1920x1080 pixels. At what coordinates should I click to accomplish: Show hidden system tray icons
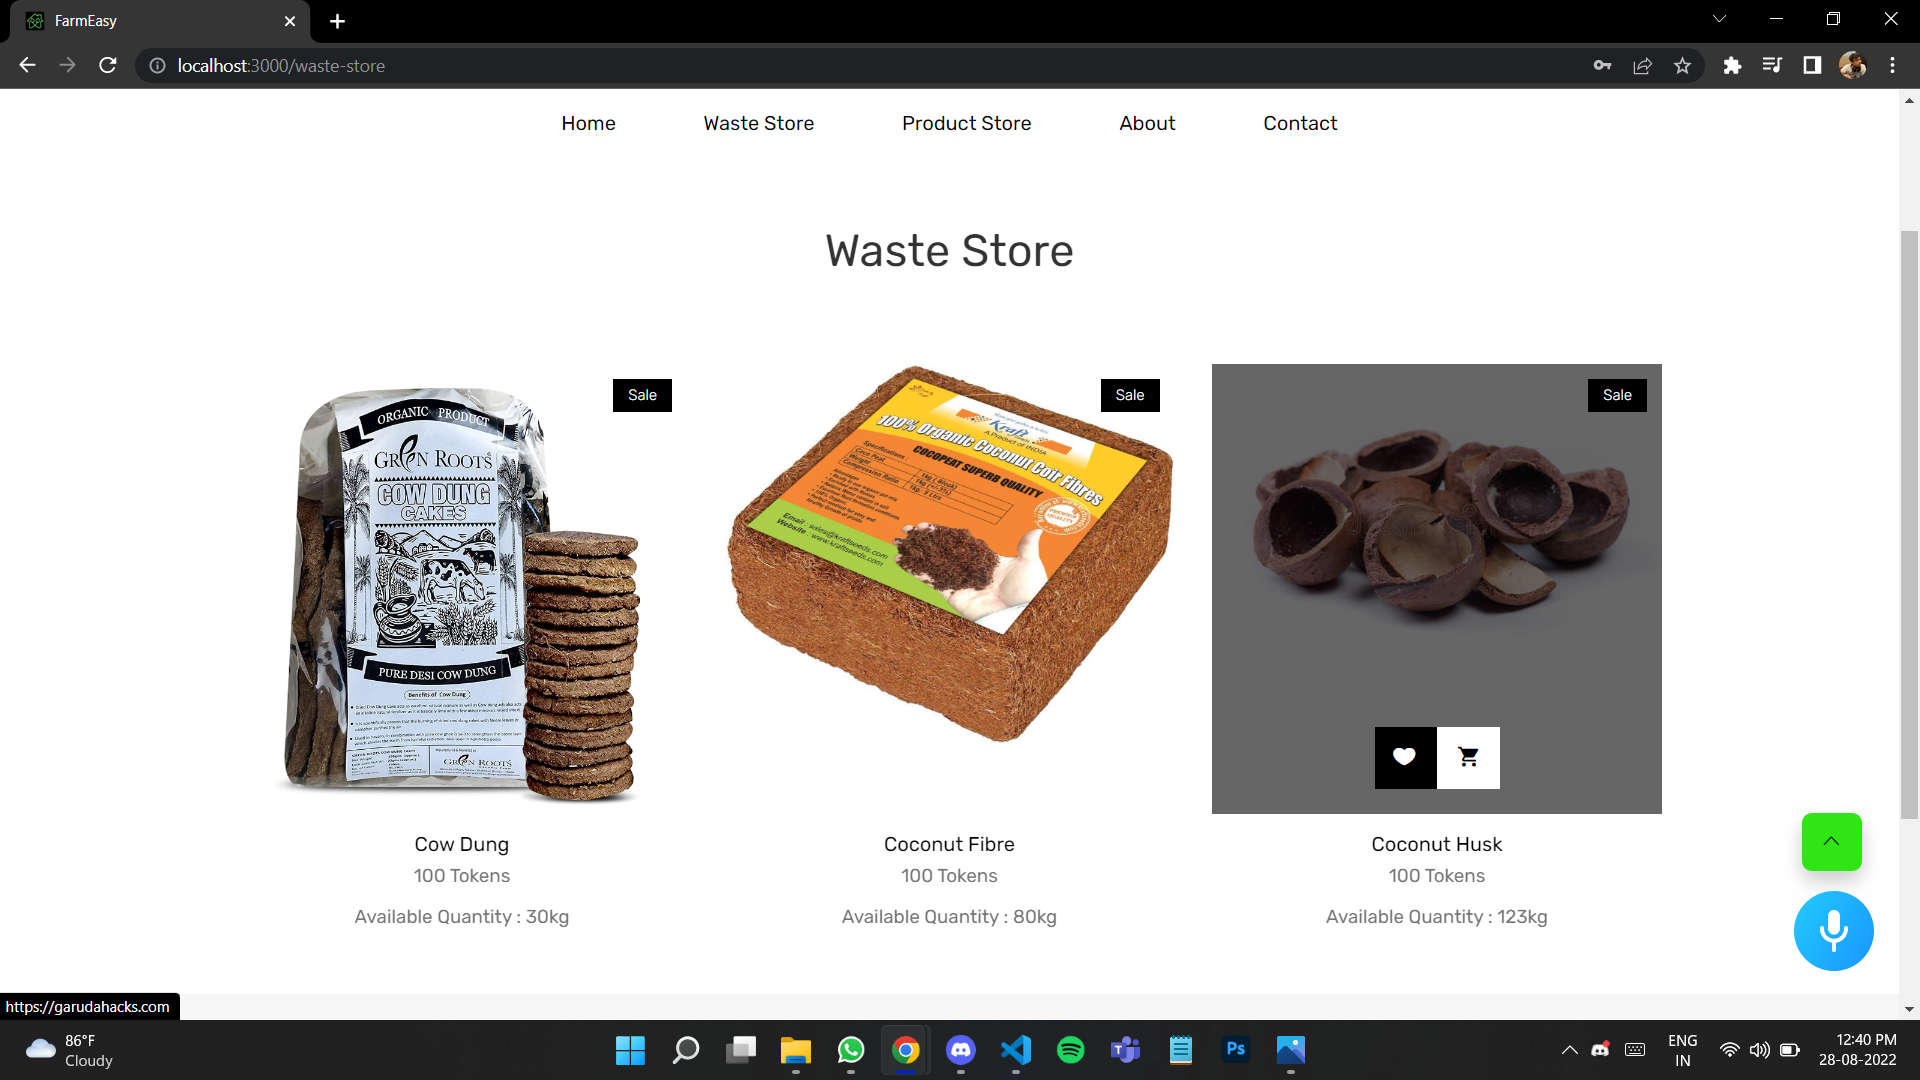click(1569, 1050)
